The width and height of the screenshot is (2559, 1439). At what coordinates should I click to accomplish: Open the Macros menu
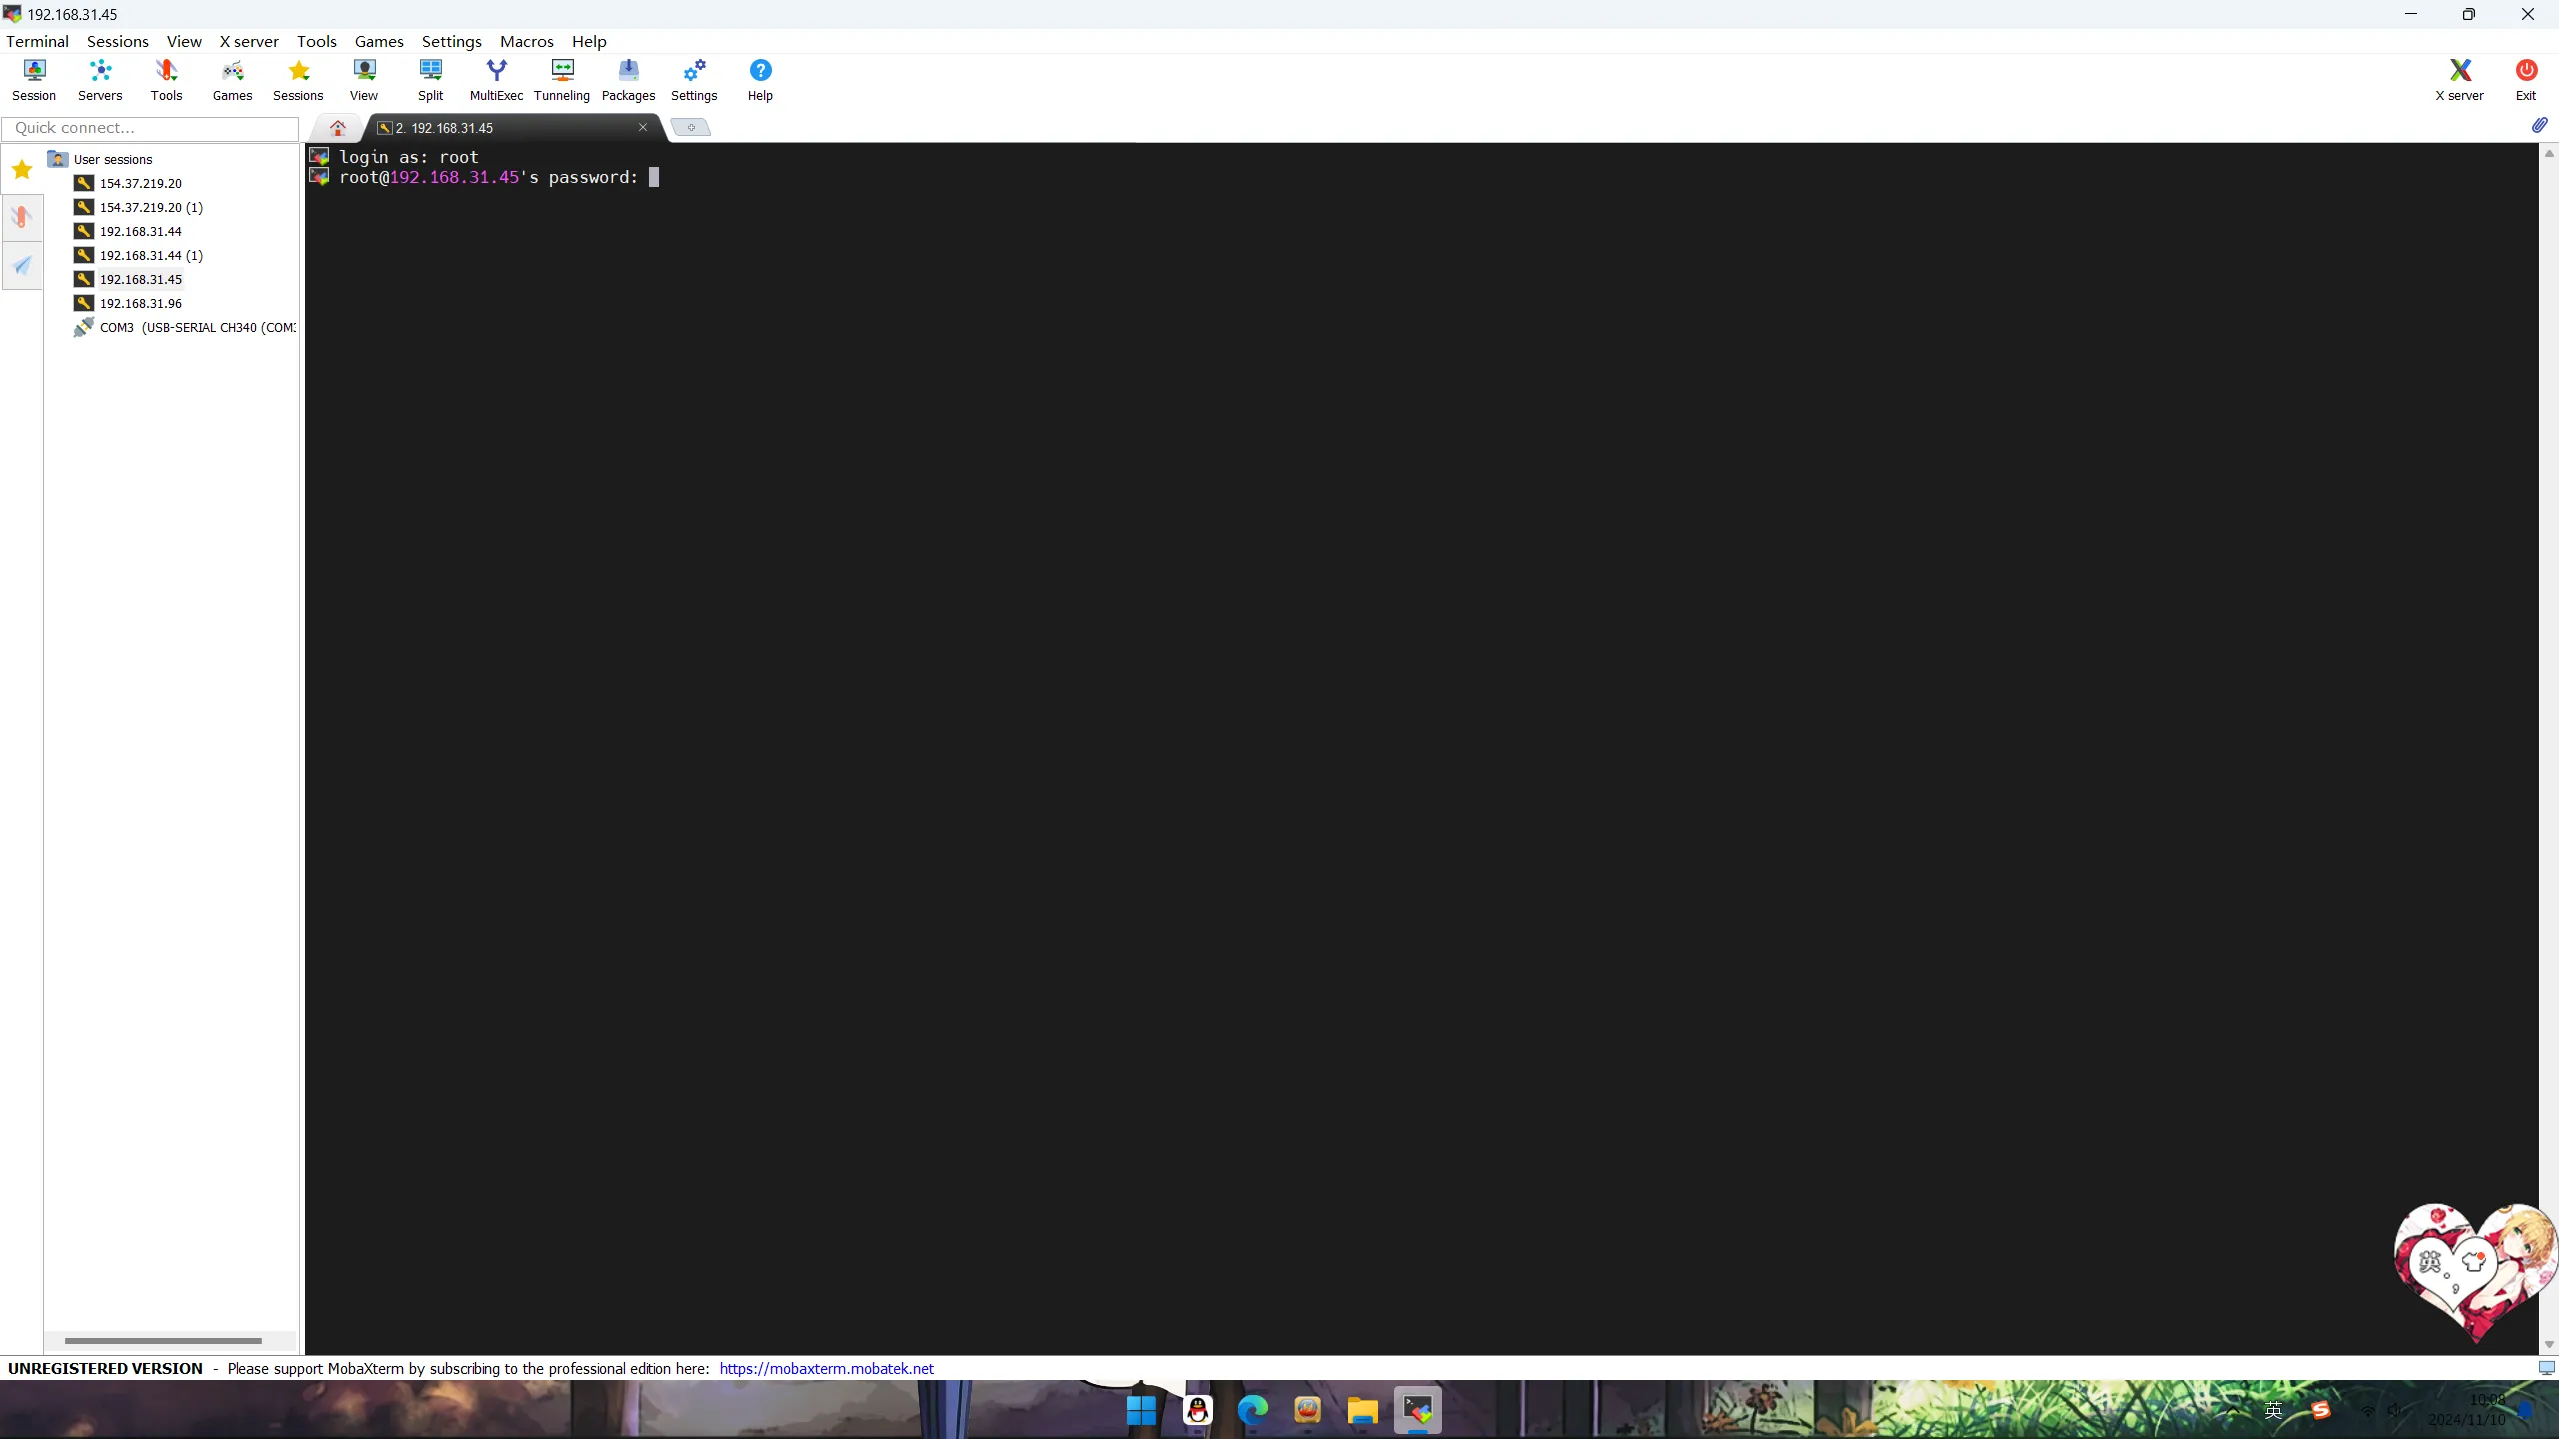[526, 41]
